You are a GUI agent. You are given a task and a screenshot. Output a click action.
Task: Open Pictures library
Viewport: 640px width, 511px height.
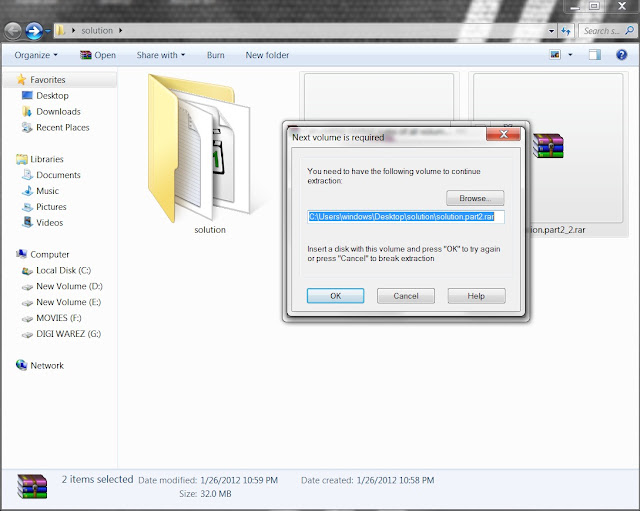[x=51, y=207]
